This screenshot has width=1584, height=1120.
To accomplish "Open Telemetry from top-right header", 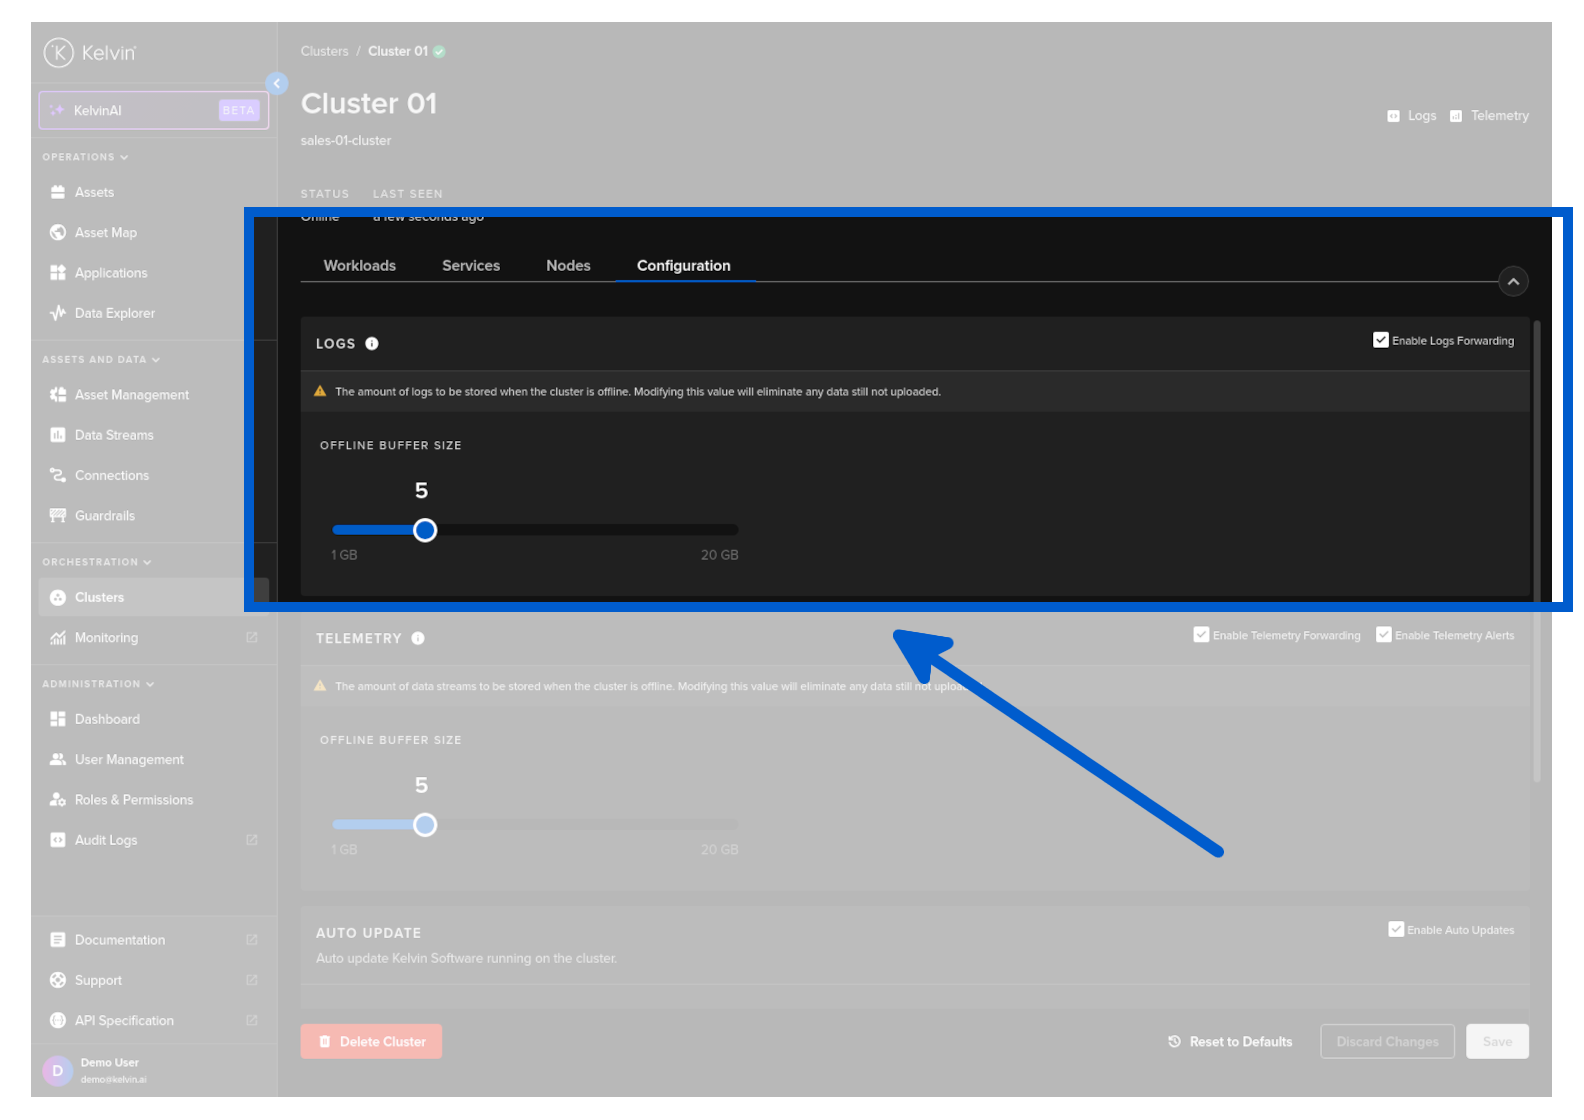I will (x=1489, y=116).
